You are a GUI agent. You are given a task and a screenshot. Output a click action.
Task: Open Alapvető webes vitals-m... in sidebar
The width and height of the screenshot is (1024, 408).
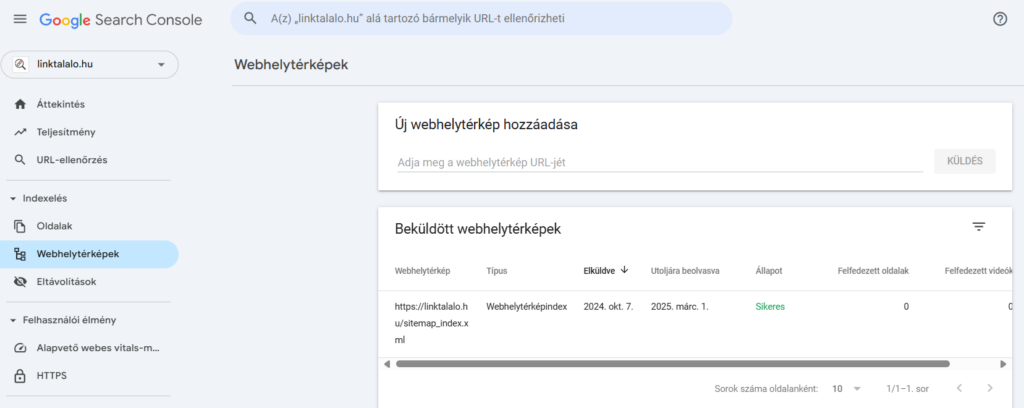[98, 348]
